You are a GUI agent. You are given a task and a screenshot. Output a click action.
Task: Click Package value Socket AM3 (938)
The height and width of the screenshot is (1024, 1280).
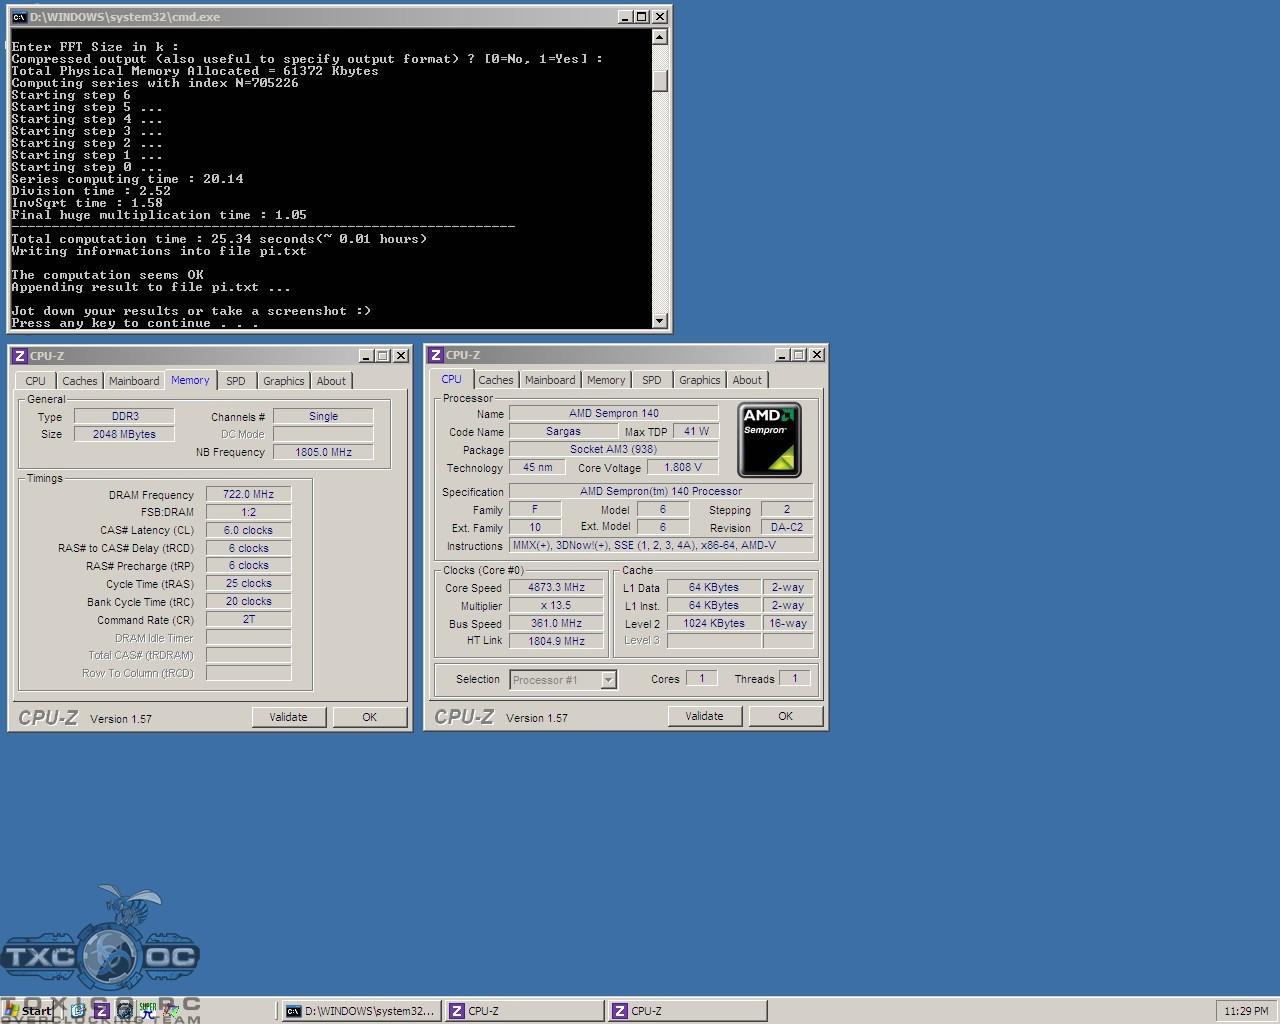click(614, 449)
